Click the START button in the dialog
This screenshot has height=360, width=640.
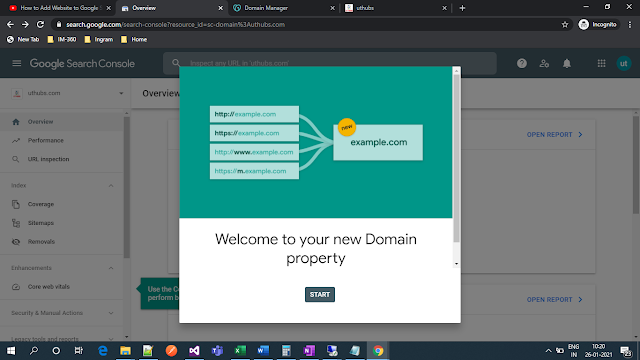click(x=320, y=294)
